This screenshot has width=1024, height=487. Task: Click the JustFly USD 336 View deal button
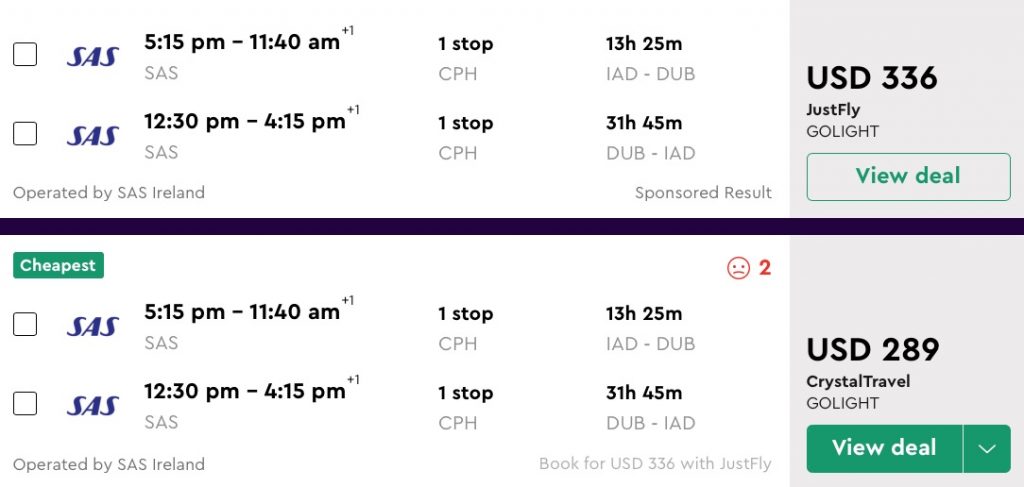(x=908, y=177)
